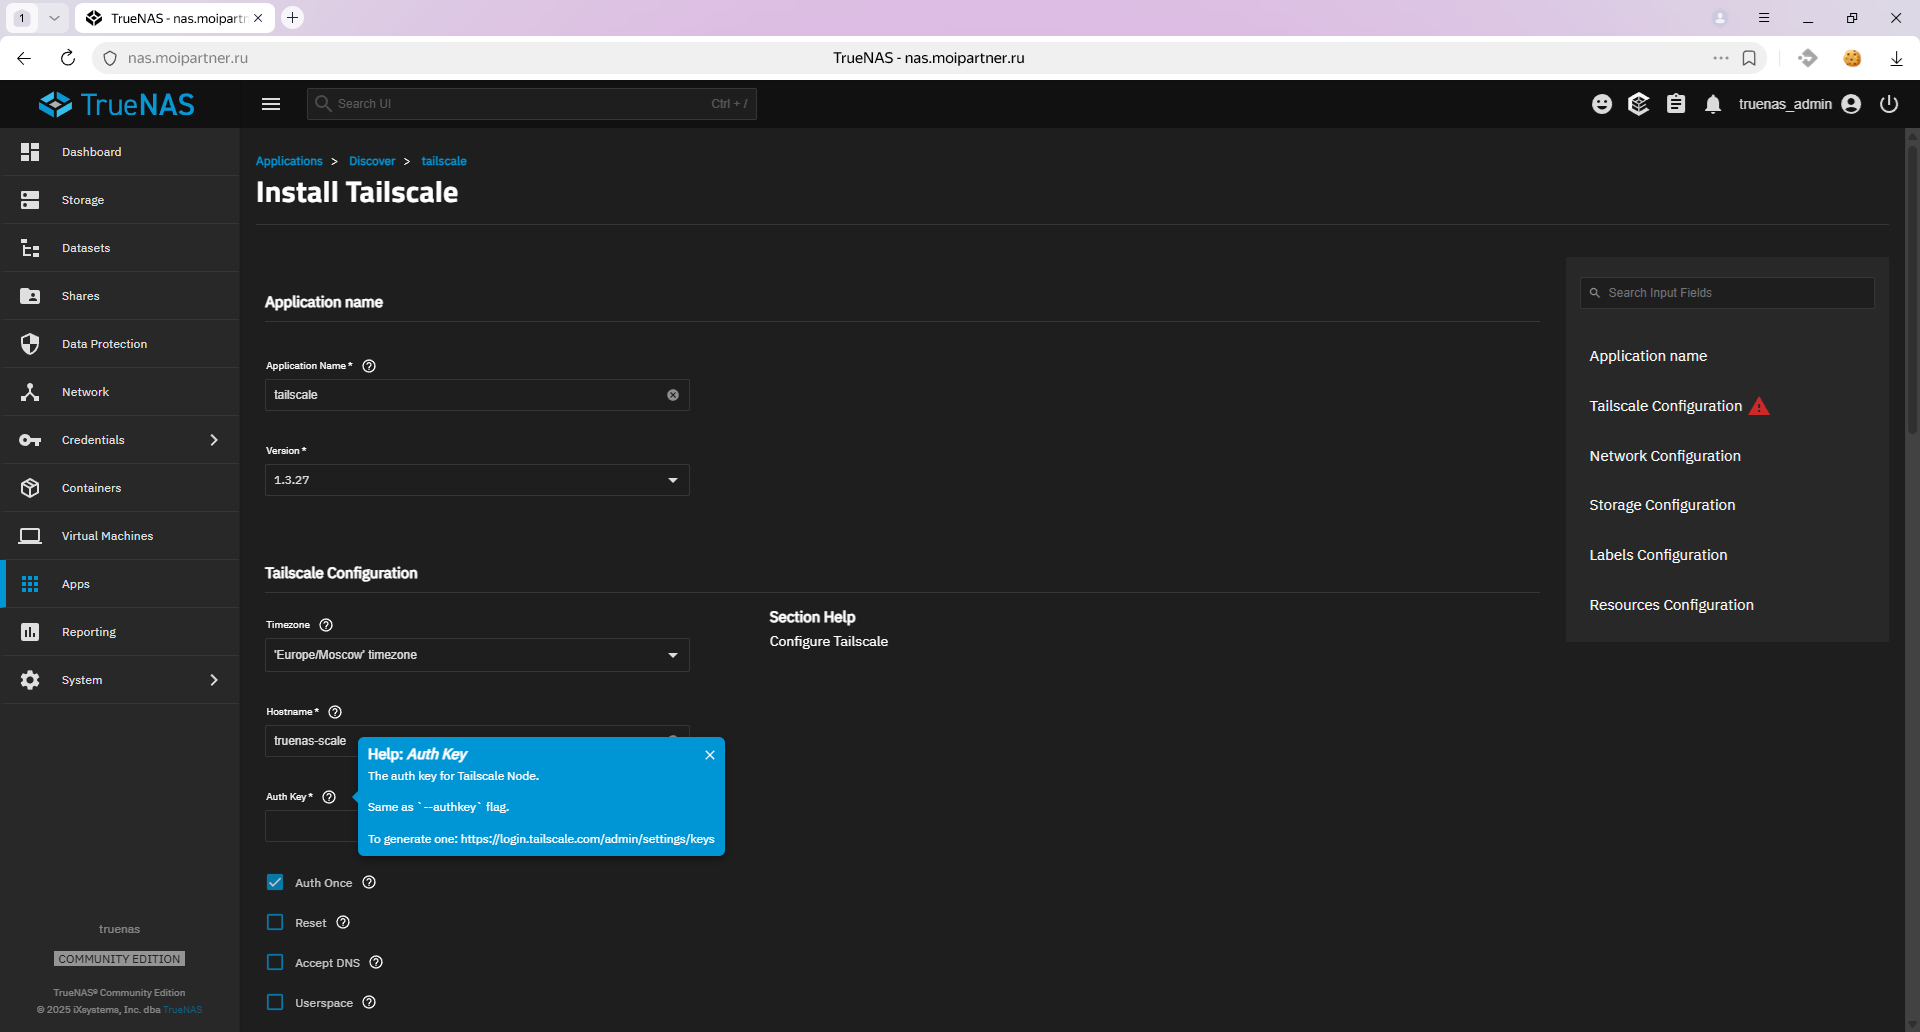
Task: Clear the Application Name field
Action: pyautogui.click(x=673, y=395)
